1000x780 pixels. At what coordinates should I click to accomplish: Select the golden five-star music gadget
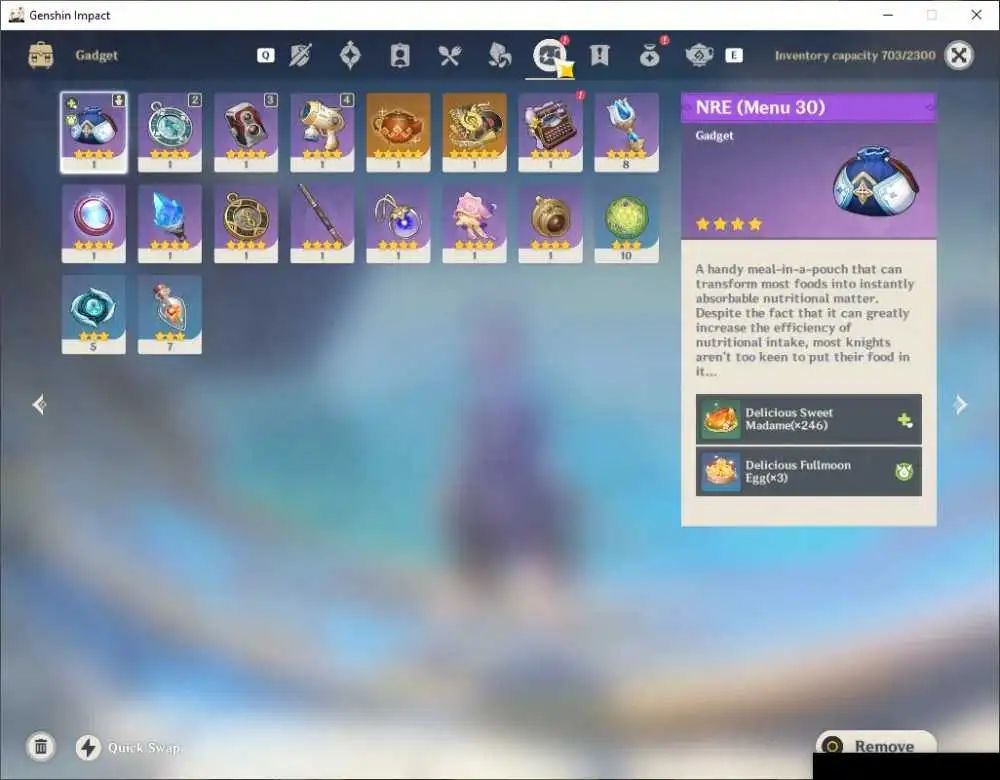[474, 132]
